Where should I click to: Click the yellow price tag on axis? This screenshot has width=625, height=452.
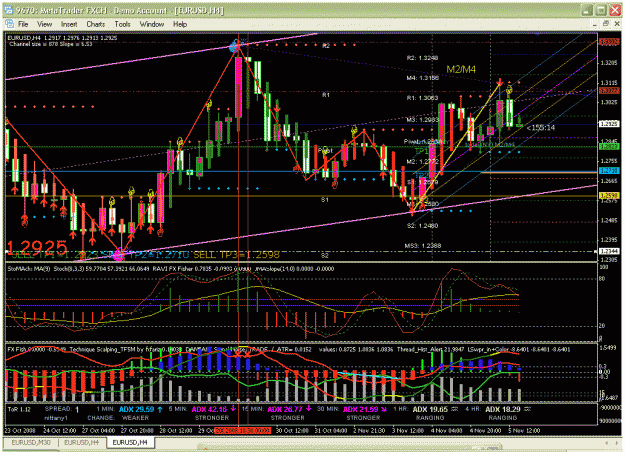coord(609,196)
